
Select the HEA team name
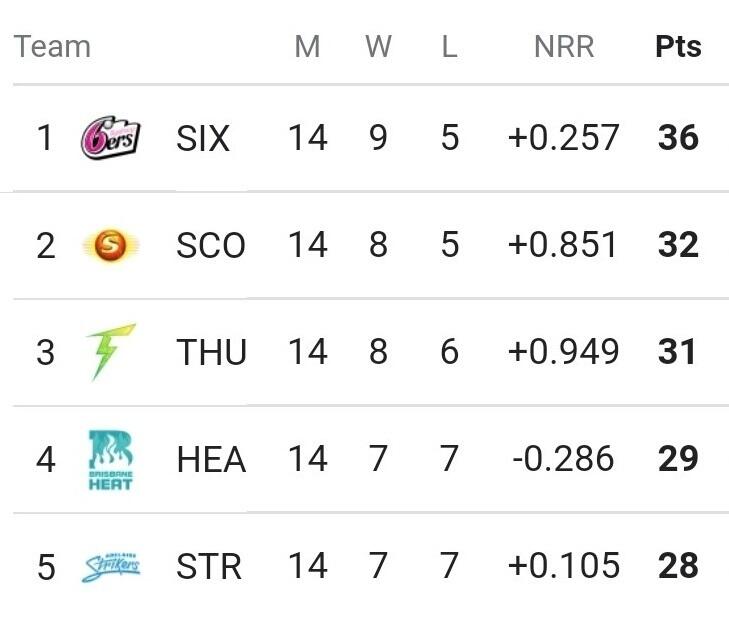[211, 459]
